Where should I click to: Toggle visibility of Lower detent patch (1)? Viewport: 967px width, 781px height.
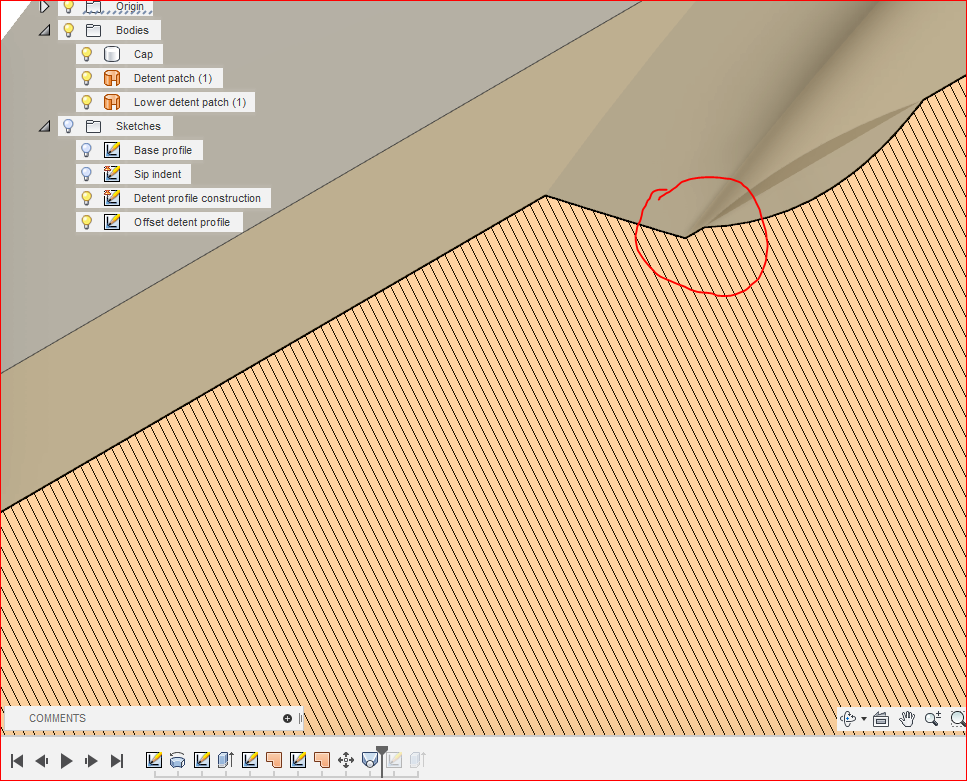[x=87, y=102]
